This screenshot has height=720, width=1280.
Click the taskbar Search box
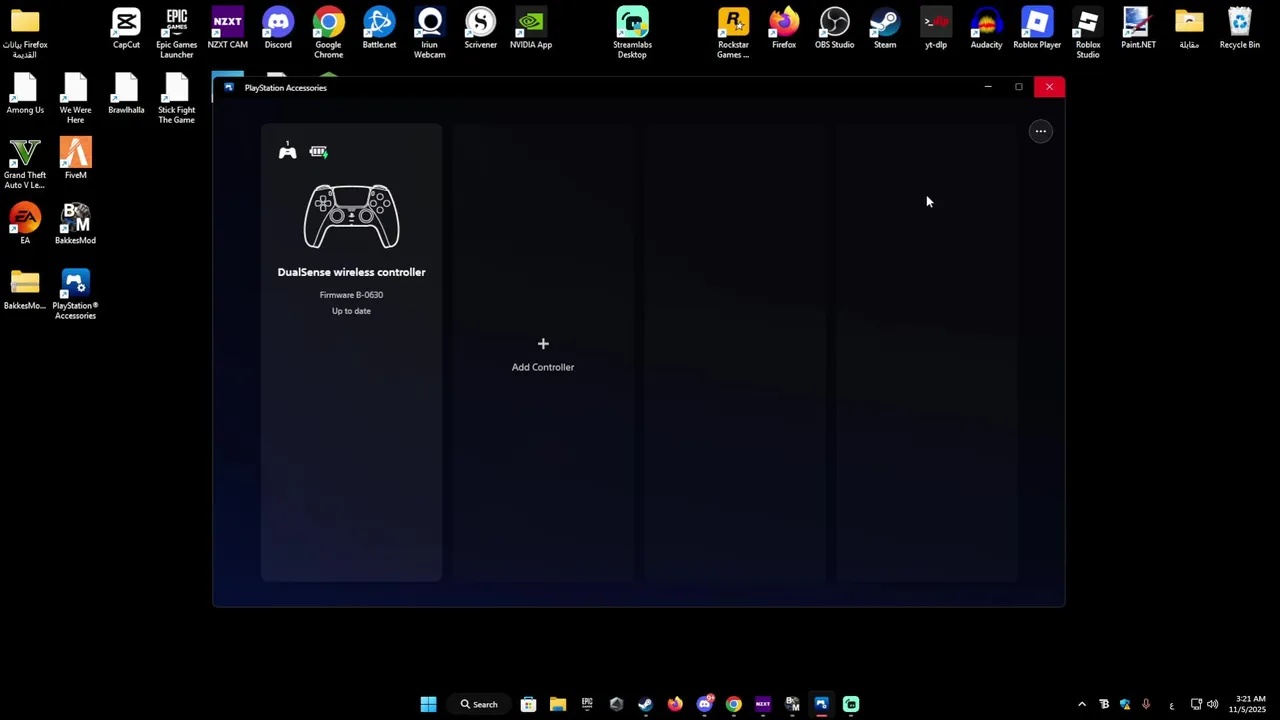(x=479, y=704)
